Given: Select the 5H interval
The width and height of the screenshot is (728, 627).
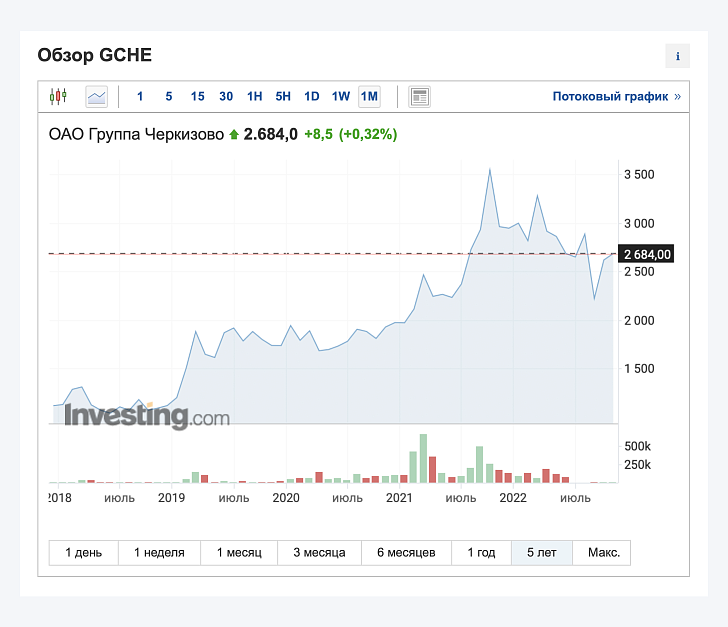Looking at the screenshot, I should [283, 97].
